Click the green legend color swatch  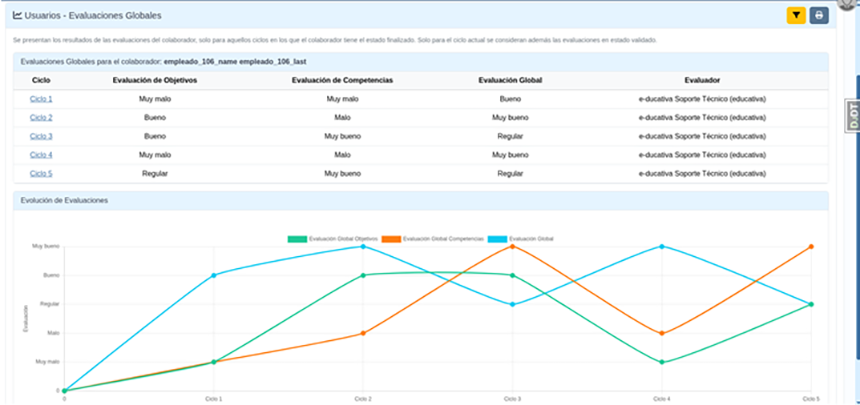point(297,239)
